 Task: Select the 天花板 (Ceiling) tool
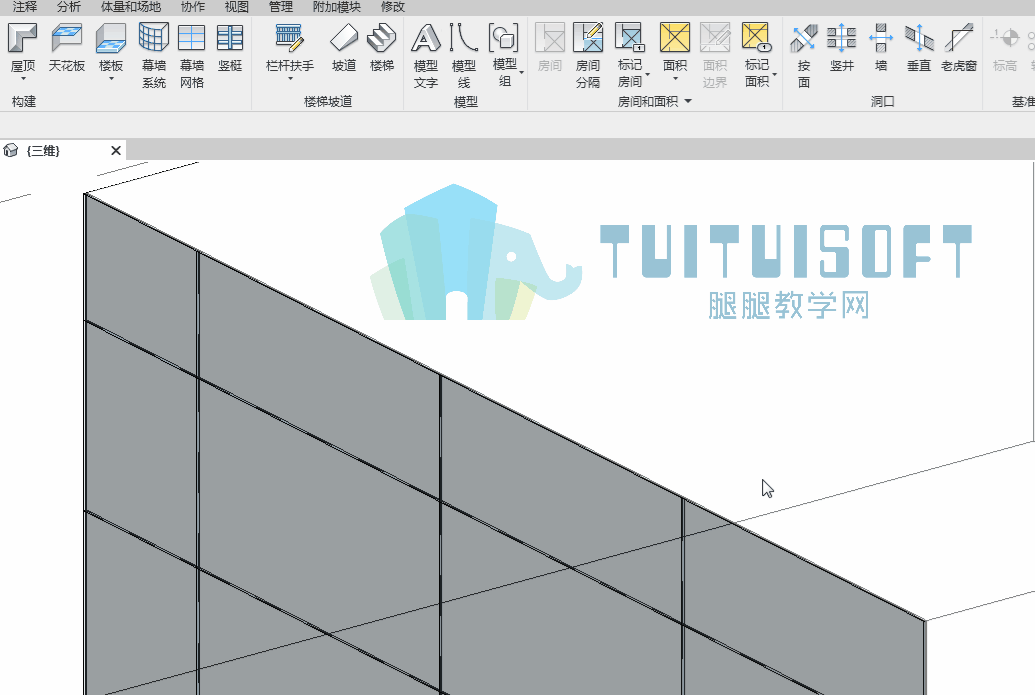point(67,48)
